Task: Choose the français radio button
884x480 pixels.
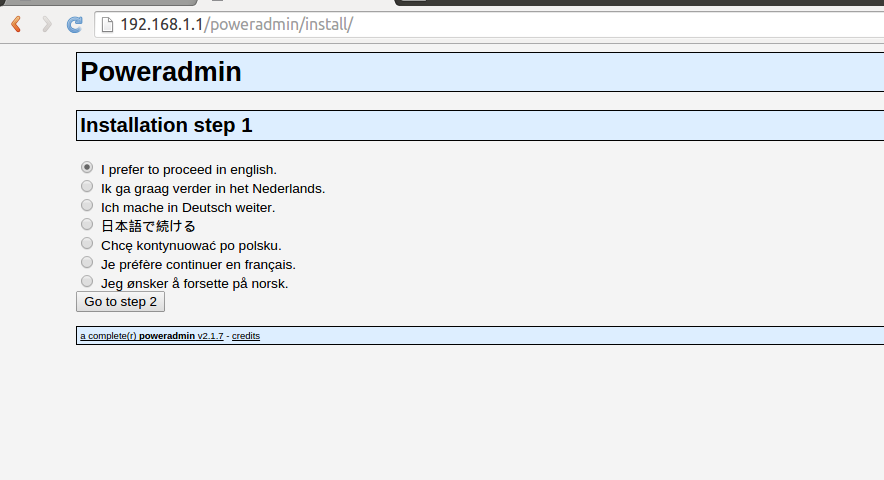Action: click(x=87, y=262)
